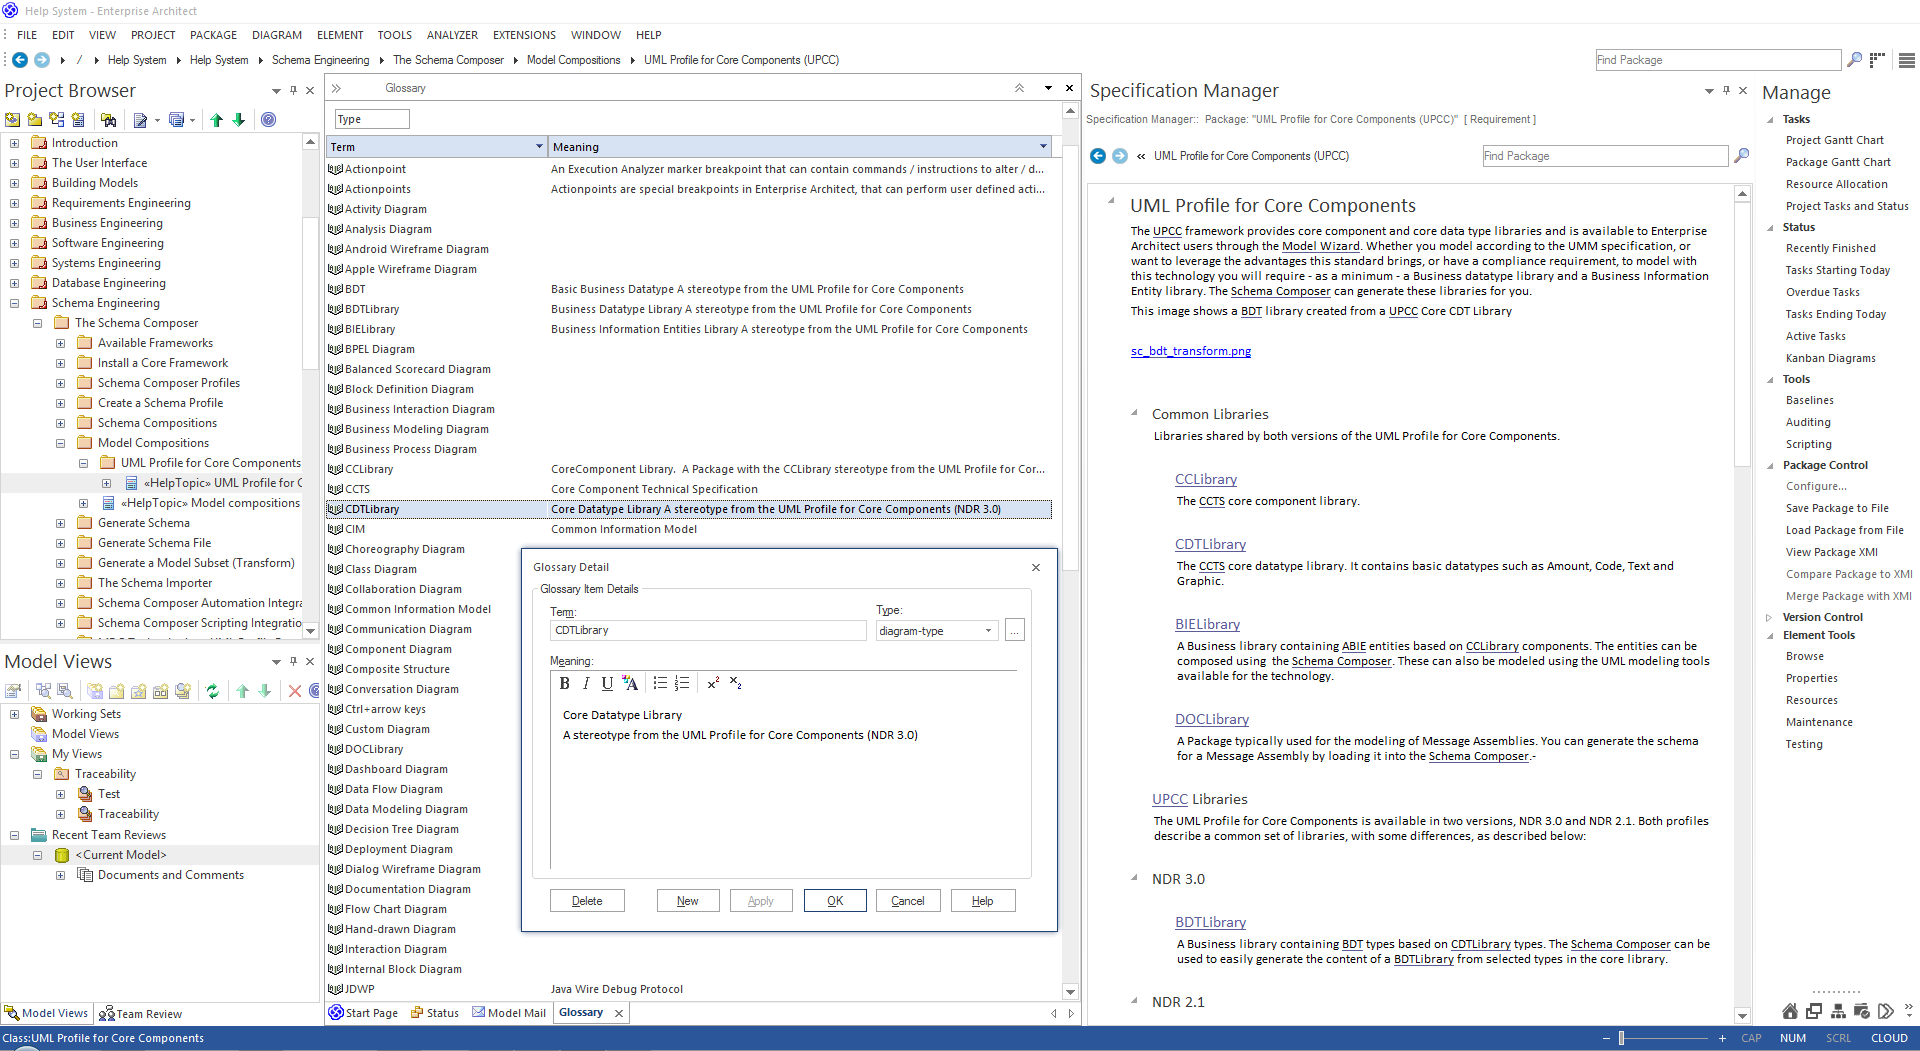Toggle bold formatting in Meaning editor
Image resolution: width=1920 pixels, height=1051 pixels.
564,684
